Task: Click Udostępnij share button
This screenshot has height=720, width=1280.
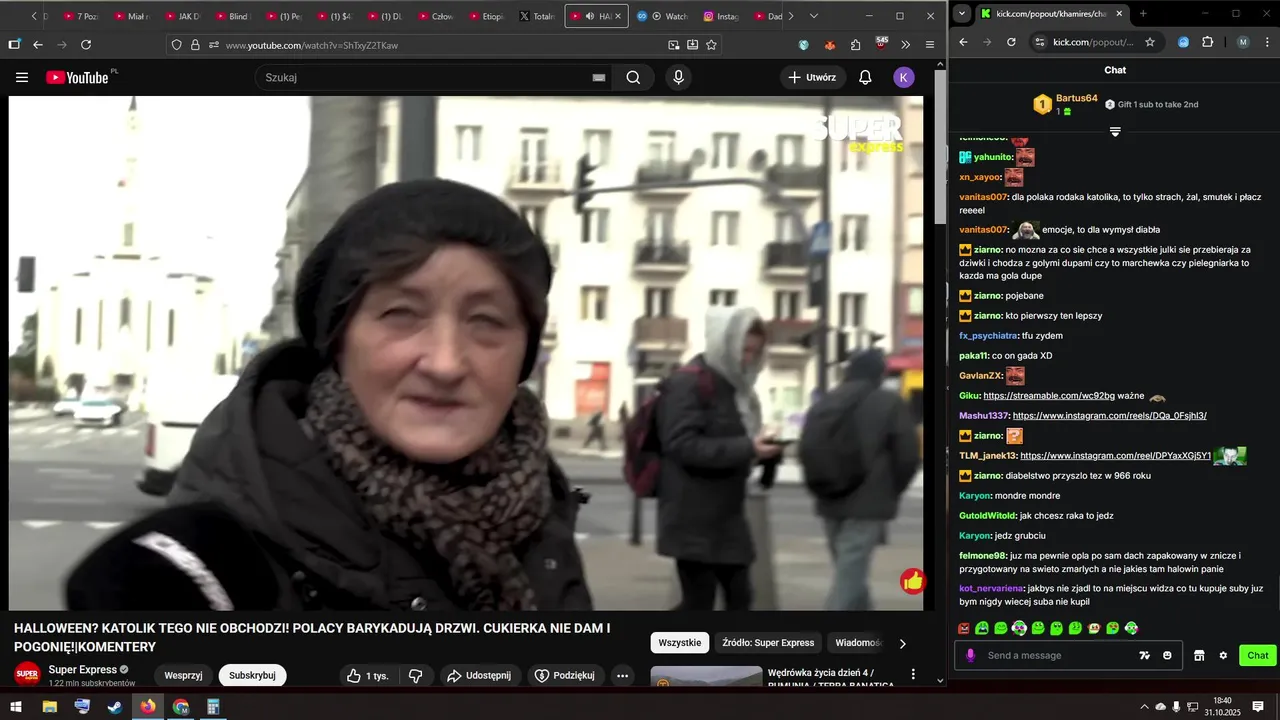Action: click(478, 676)
